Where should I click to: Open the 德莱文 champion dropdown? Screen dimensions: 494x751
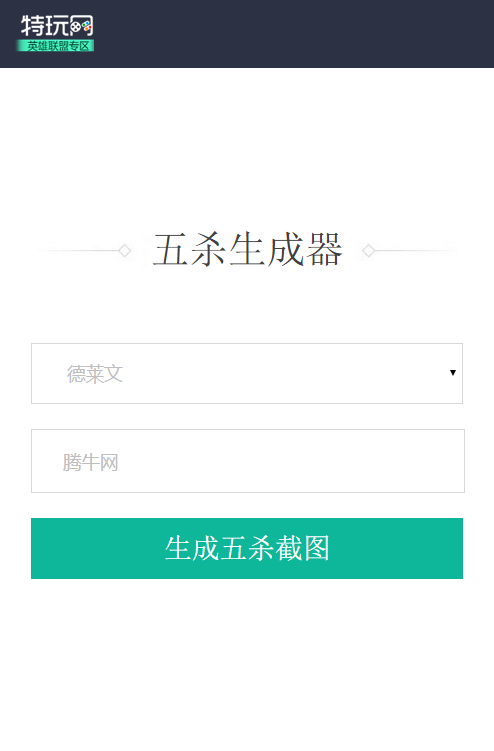247,373
